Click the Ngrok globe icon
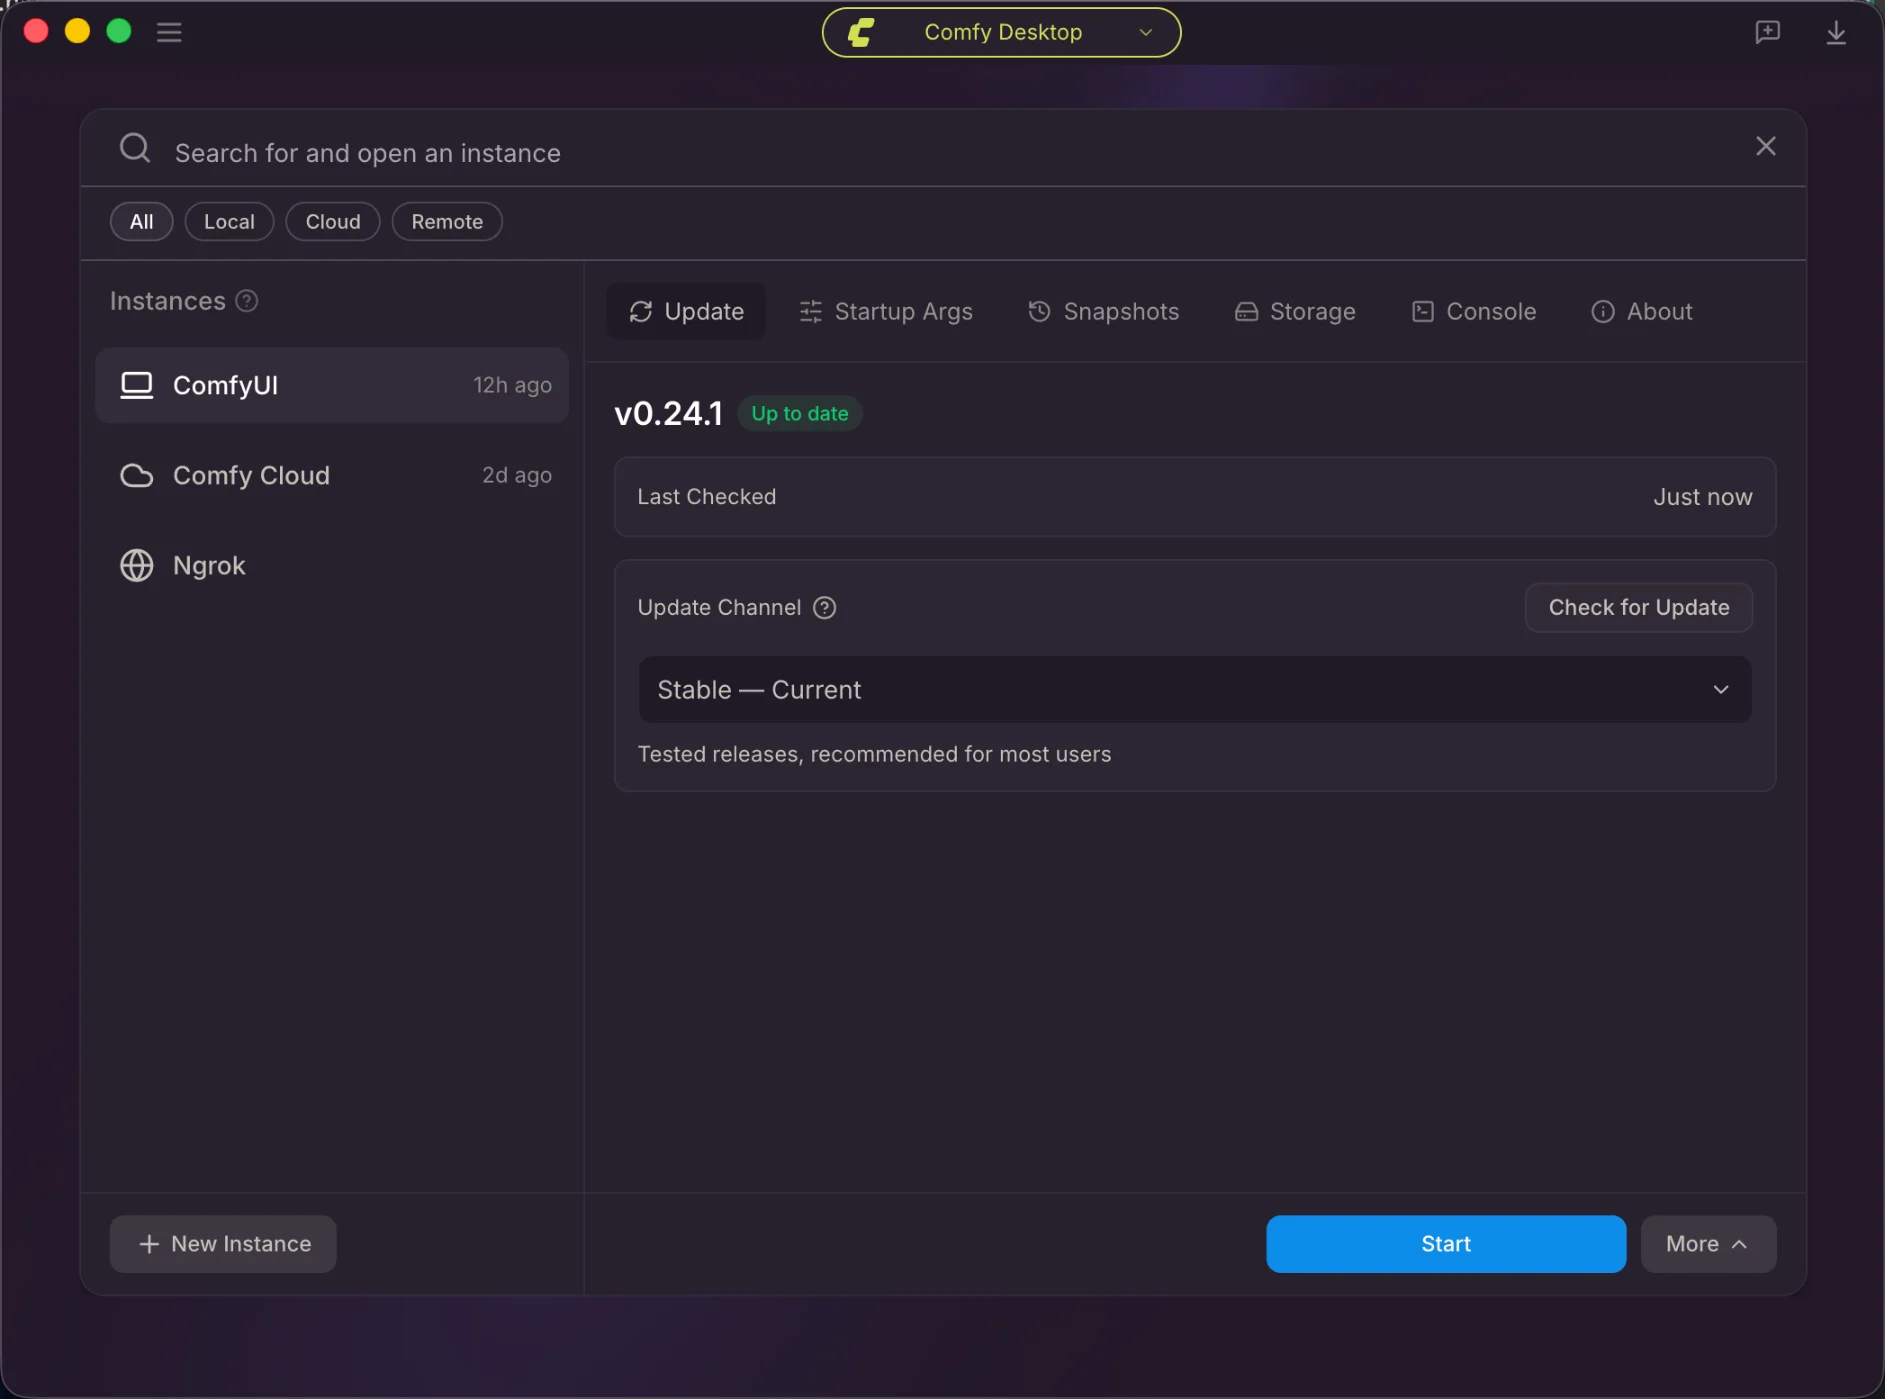Viewport: 1885px width, 1399px height. point(137,565)
